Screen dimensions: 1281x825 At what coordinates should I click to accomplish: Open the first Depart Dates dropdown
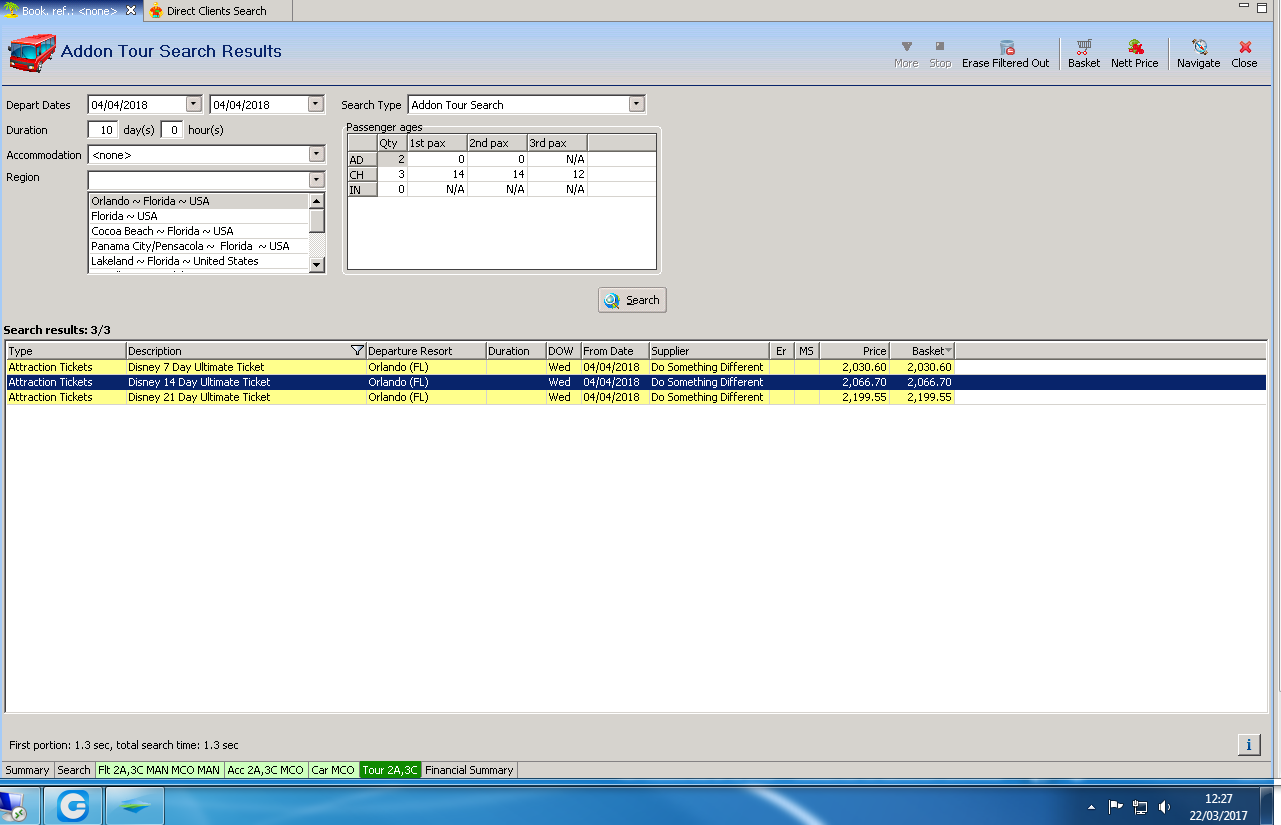pos(194,104)
